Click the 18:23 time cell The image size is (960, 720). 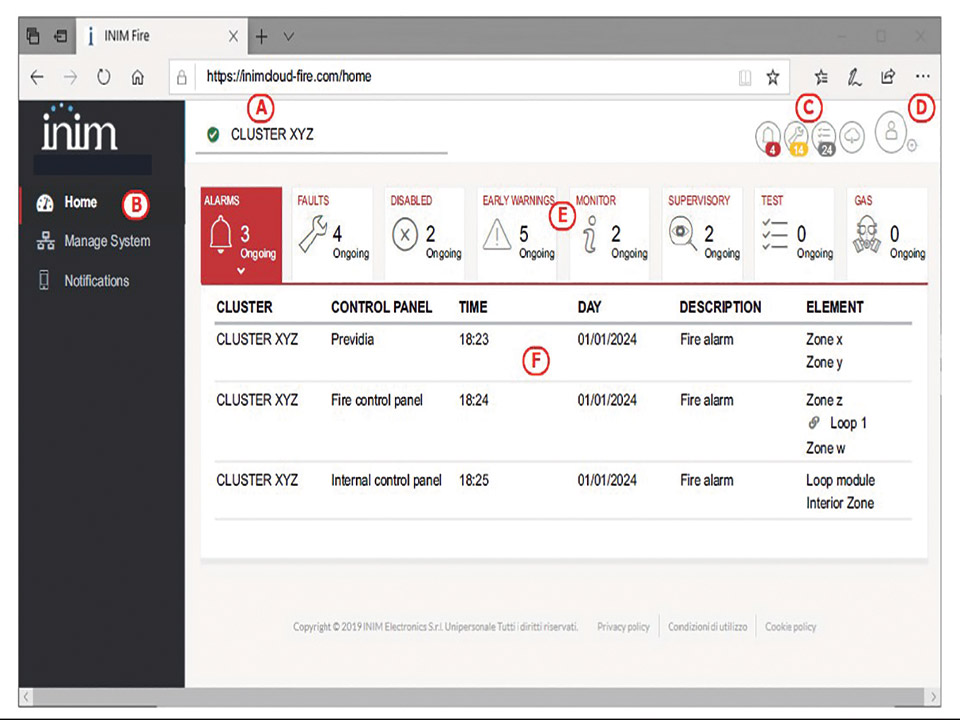474,340
